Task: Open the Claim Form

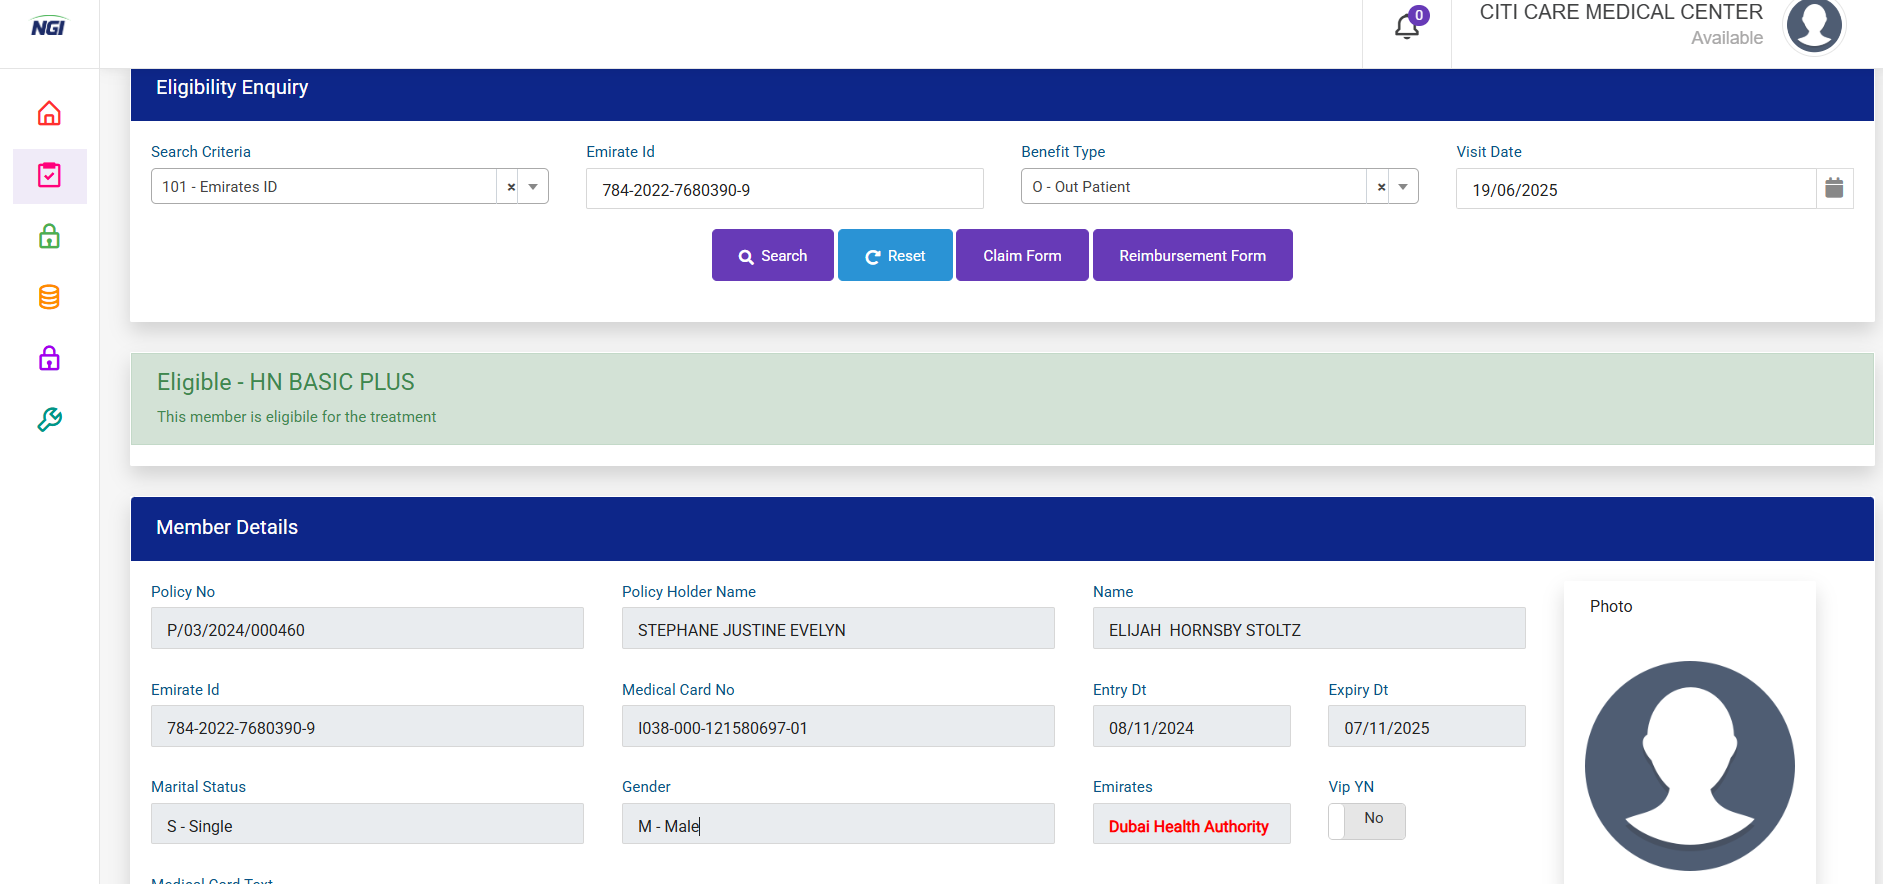Action: point(1022,256)
